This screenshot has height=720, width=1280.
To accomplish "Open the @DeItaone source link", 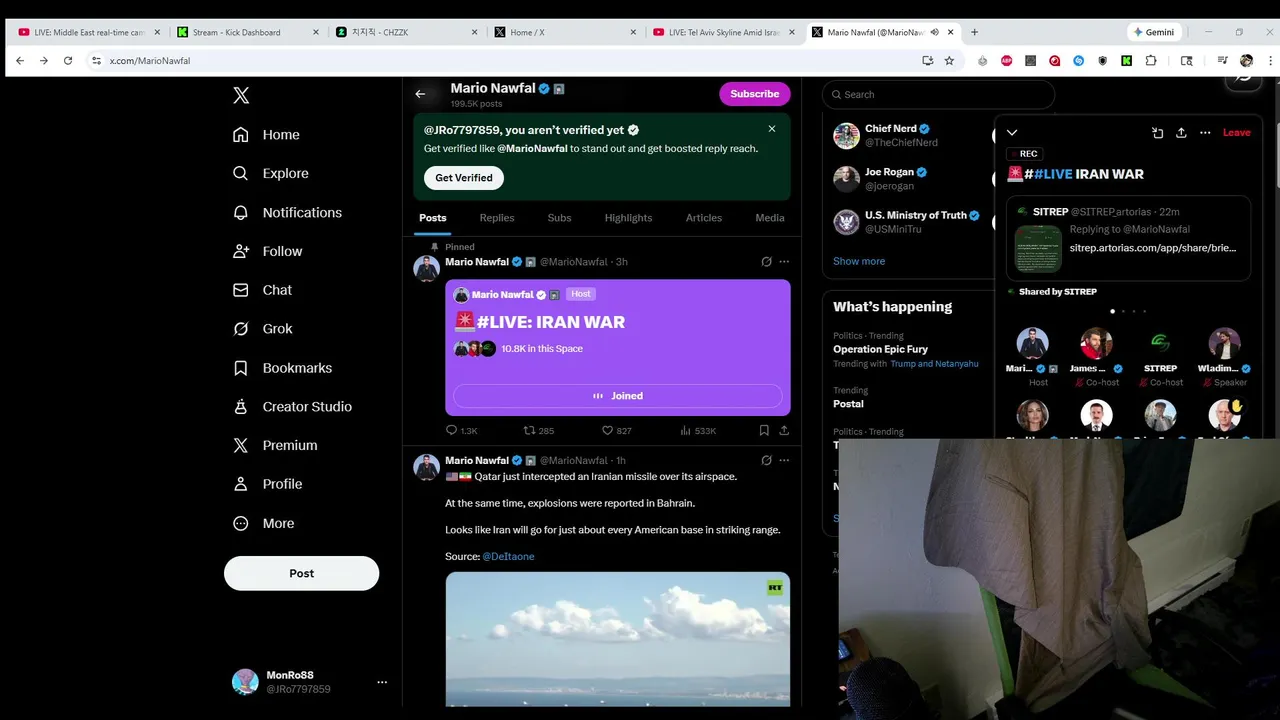I will coord(508,556).
